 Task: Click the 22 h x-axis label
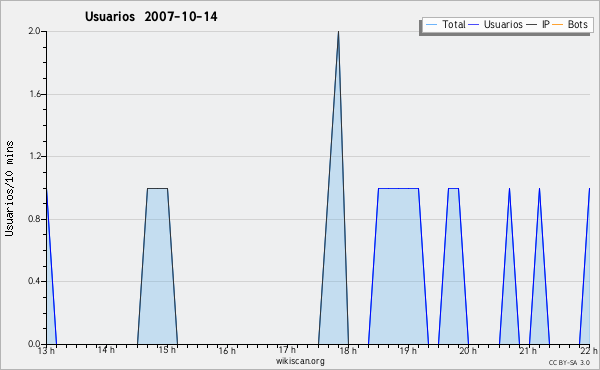(589, 350)
